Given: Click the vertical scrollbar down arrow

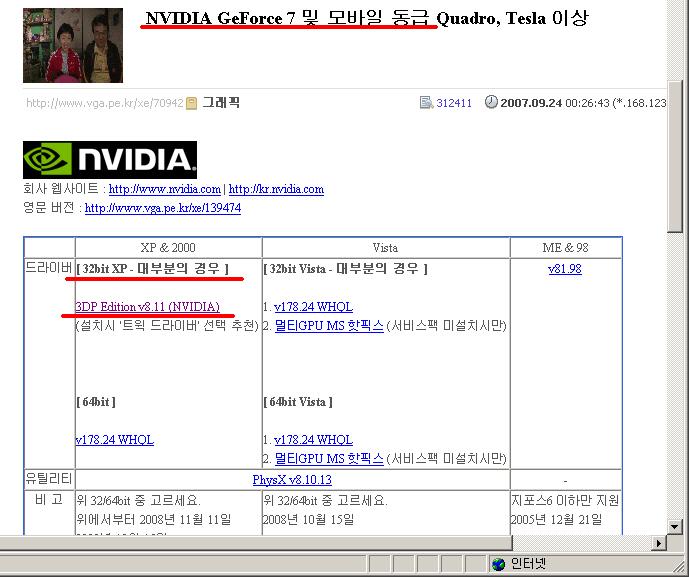Looking at the screenshot, I should tap(674, 526).
